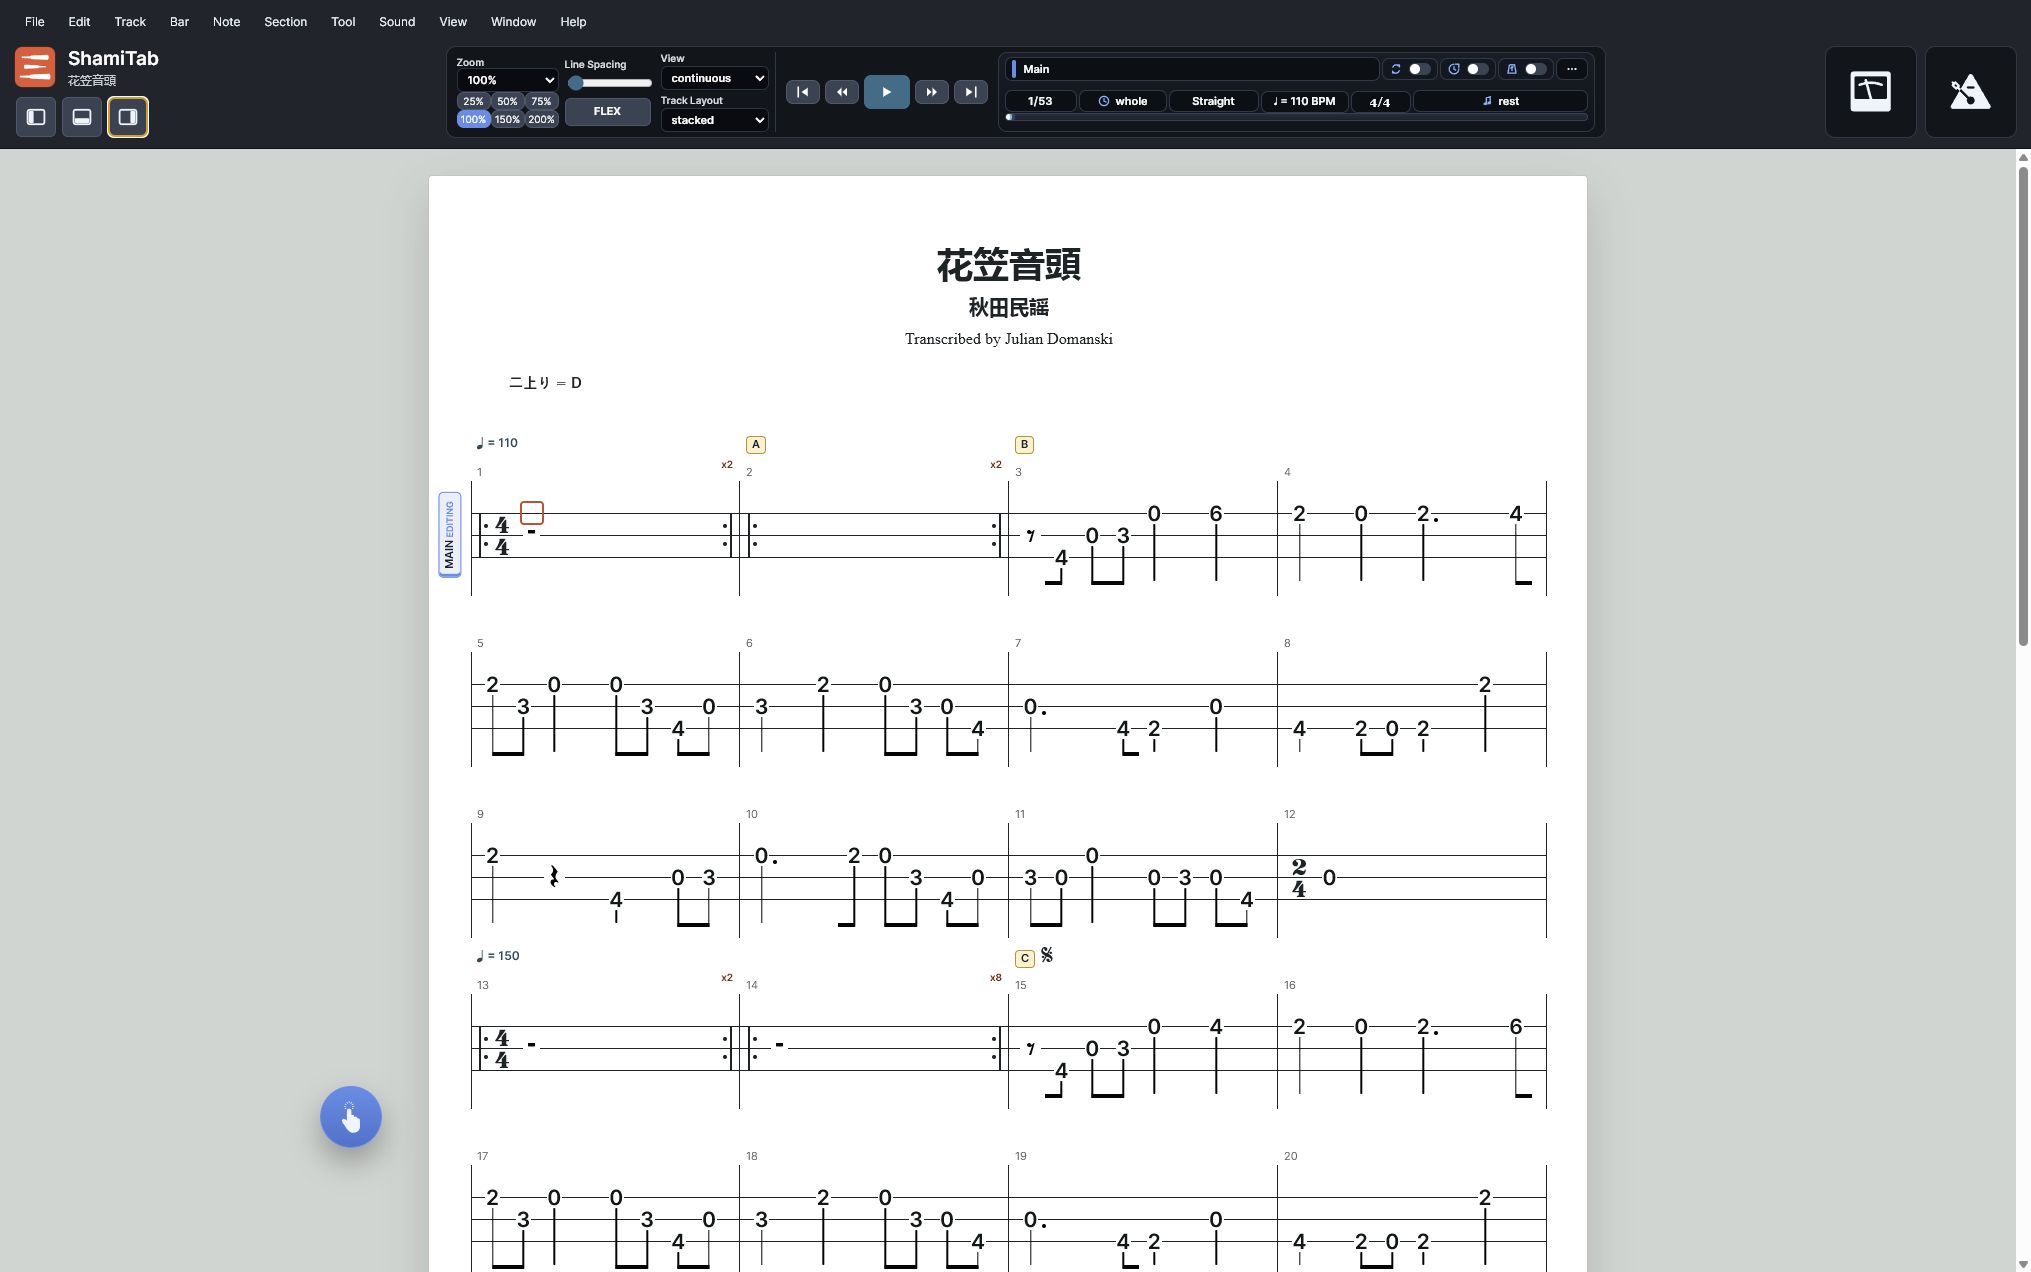2031x1272 pixels.
Task: Select the 25% zoom preset
Action: 473,101
